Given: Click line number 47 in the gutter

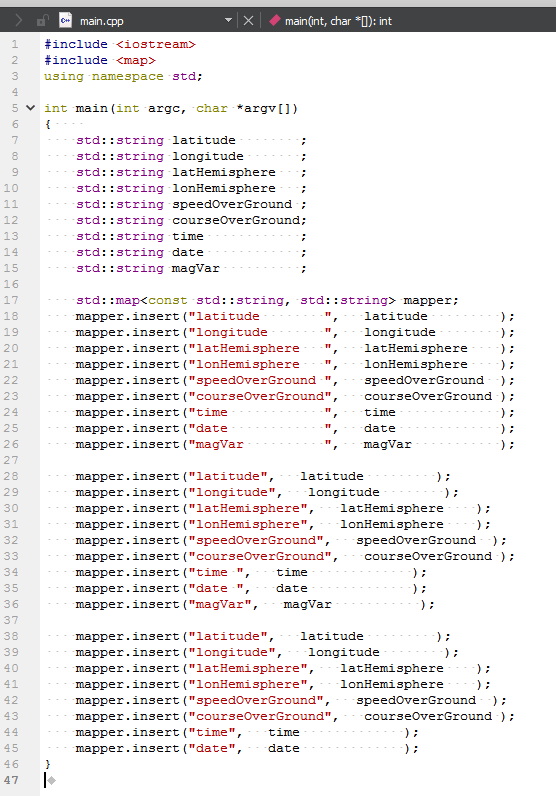Looking at the screenshot, I should pyautogui.click(x=11, y=780).
